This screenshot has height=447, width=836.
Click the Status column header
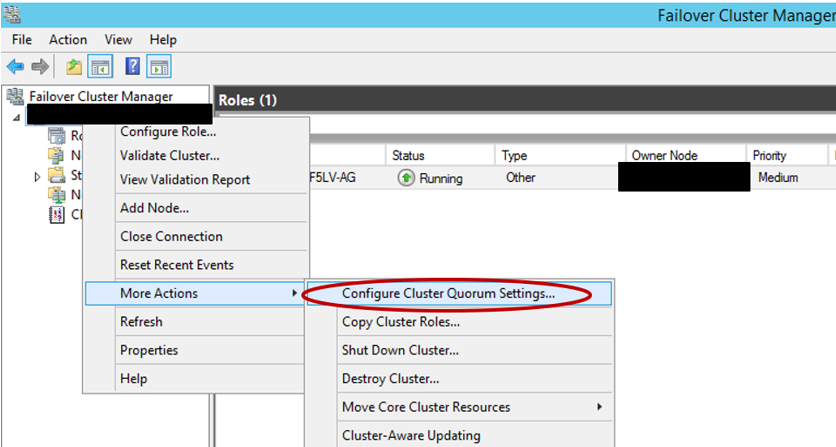pos(440,155)
